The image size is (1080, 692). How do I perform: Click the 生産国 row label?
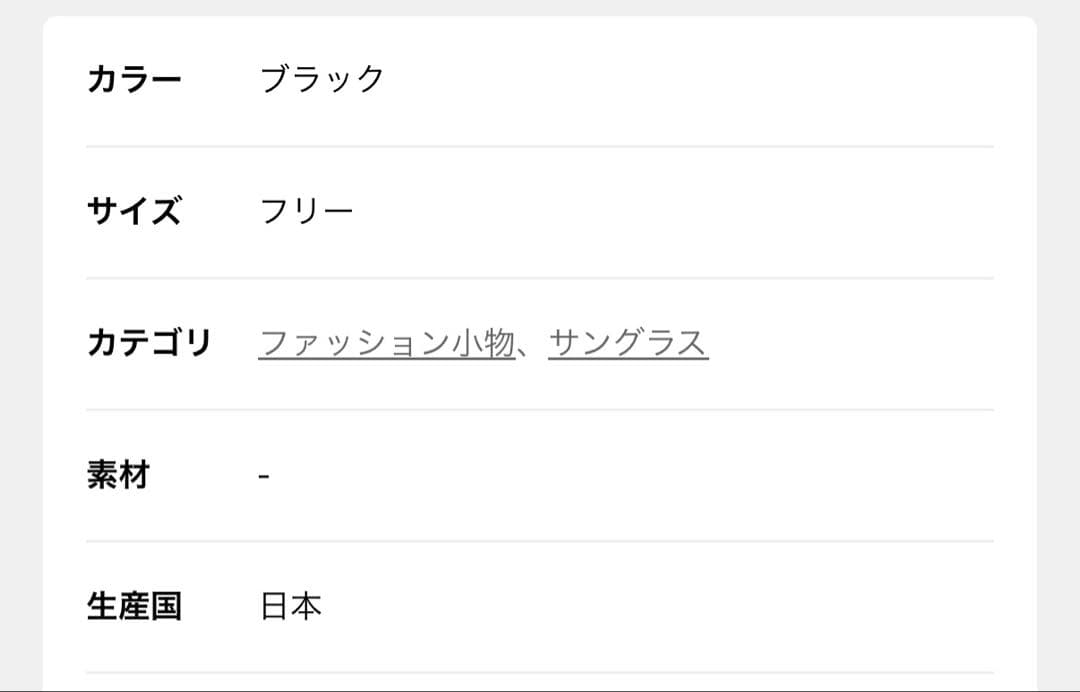134,607
